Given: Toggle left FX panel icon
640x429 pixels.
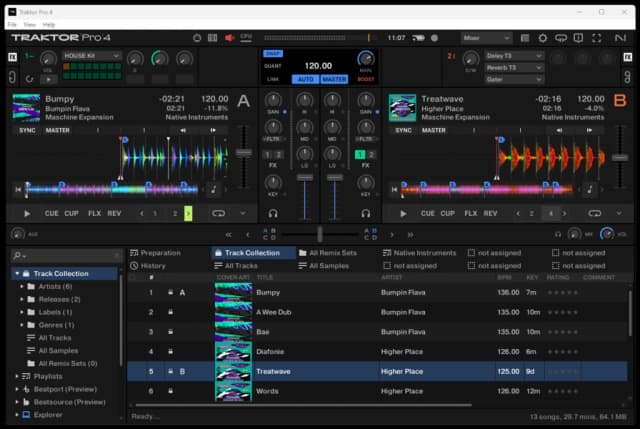Looking at the screenshot, I should (13, 57).
